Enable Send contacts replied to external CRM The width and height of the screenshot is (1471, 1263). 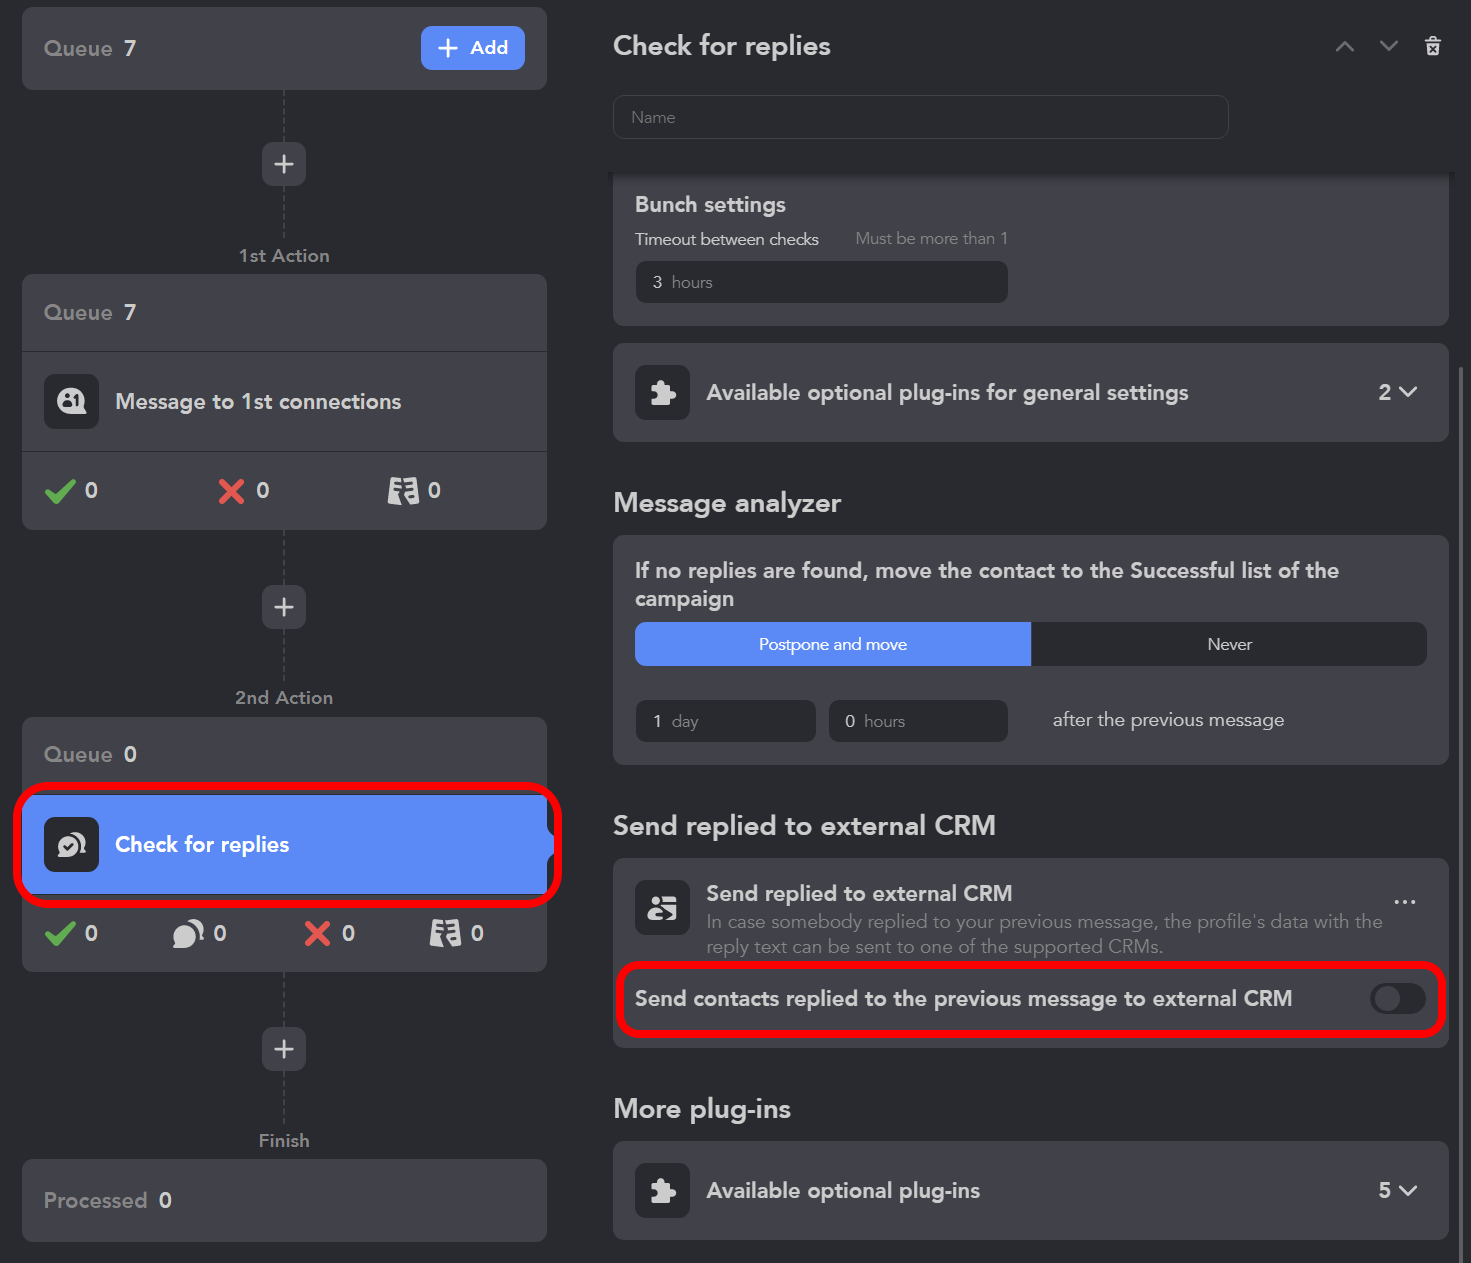click(x=1396, y=998)
